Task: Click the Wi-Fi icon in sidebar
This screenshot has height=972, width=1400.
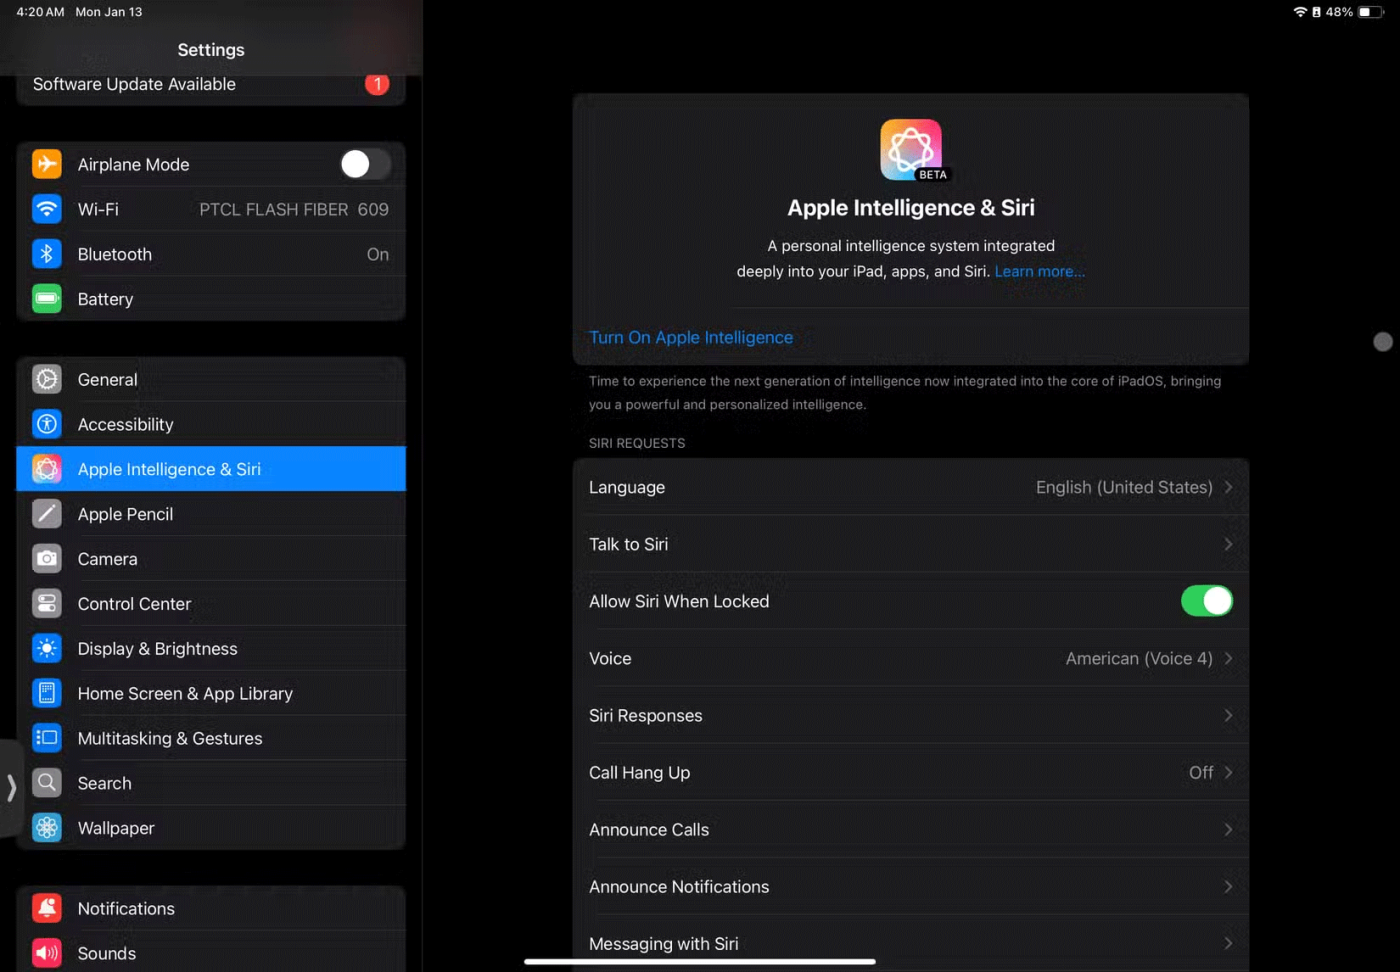Action: click(47, 209)
